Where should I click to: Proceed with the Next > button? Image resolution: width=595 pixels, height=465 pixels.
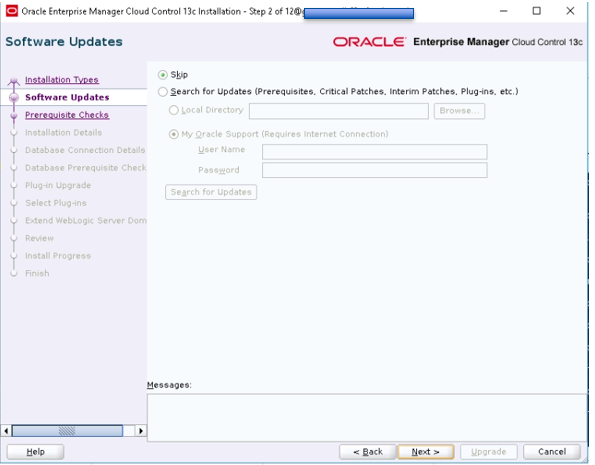[425, 452]
